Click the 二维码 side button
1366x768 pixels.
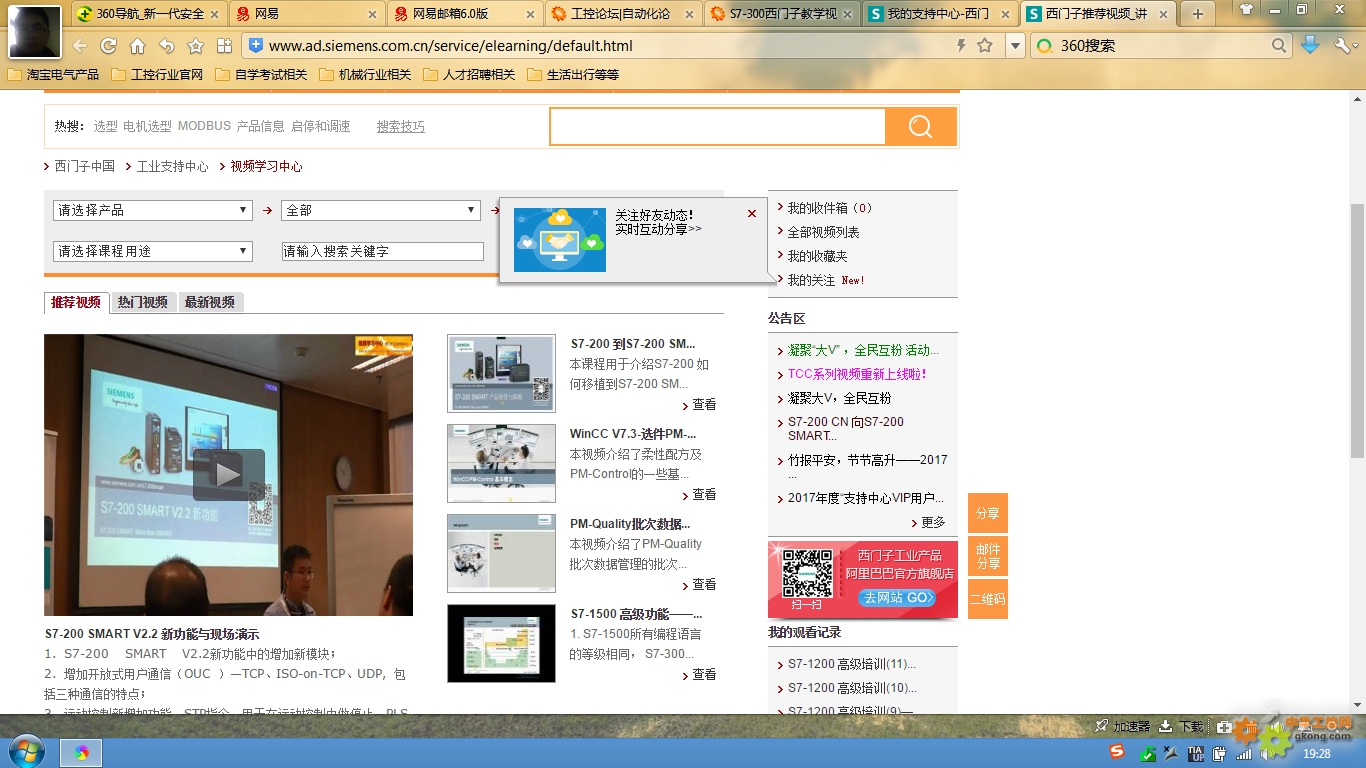pyautogui.click(x=988, y=599)
